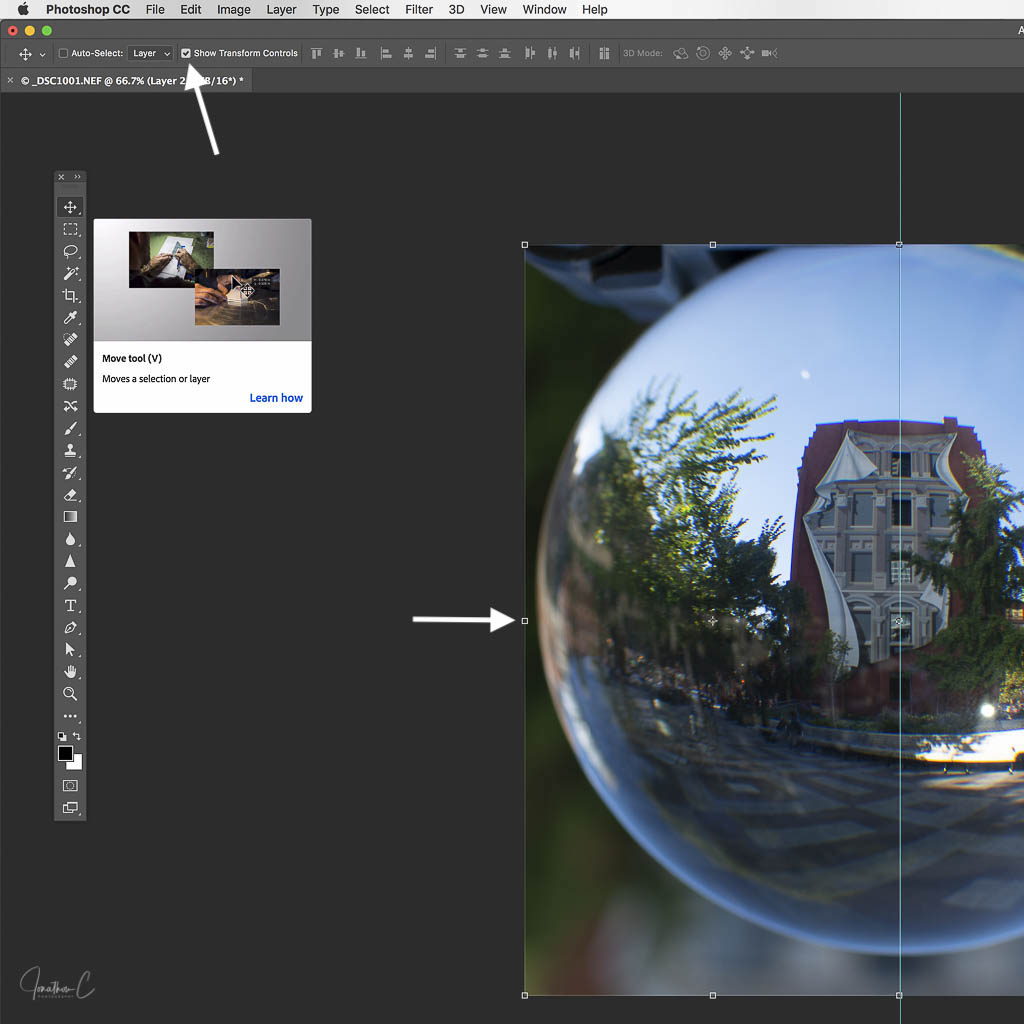
Task: Select the Crop tool
Action: pos(70,295)
